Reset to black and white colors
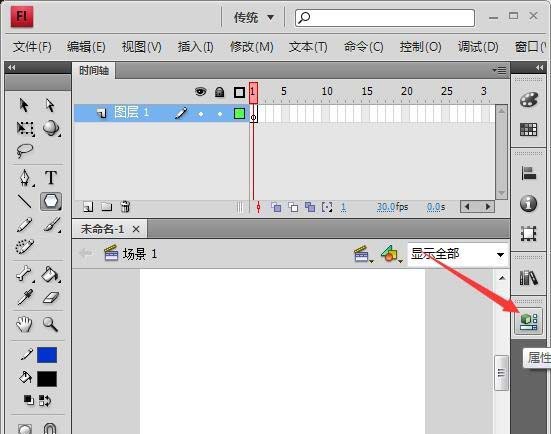Viewport: 551px width, 434px height. [x=28, y=400]
